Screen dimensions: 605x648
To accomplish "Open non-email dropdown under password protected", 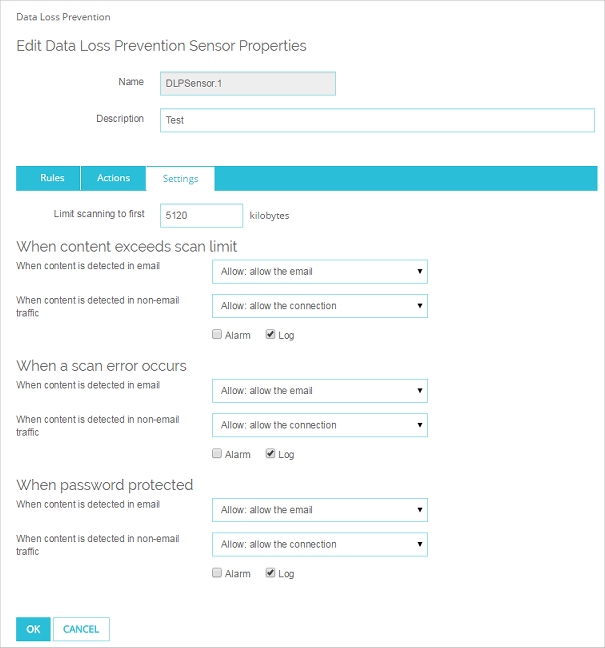I will pyautogui.click(x=320, y=545).
